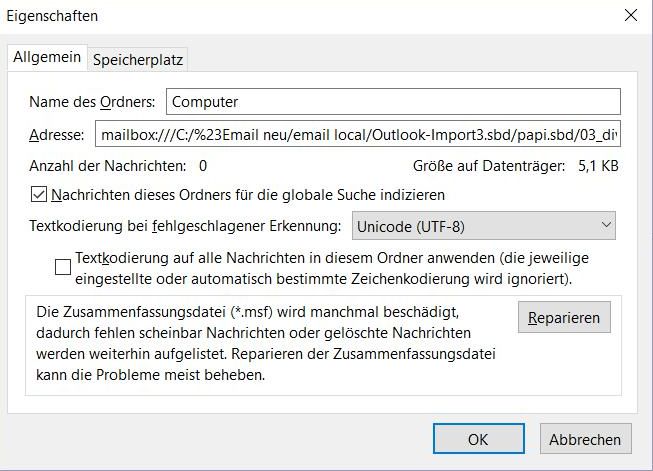Click the folder name field containing "Computer"
This screenshot has width=653, height=471.
click(x=392, y=101)
